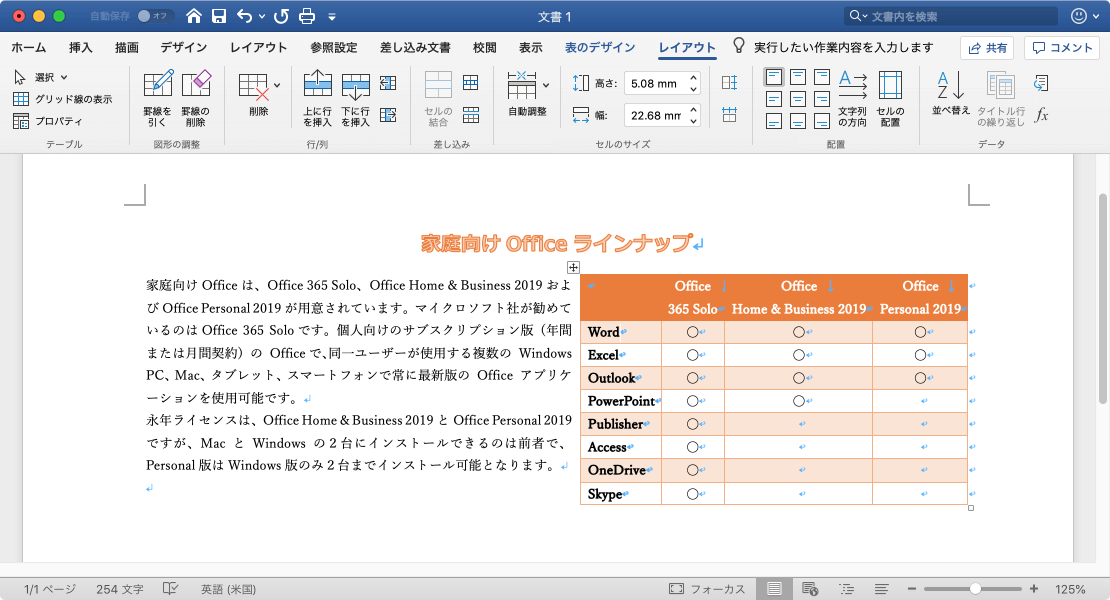Select Align Bottom Right cell alignment
1110x600 pixels.
click(x=822, y=122)
